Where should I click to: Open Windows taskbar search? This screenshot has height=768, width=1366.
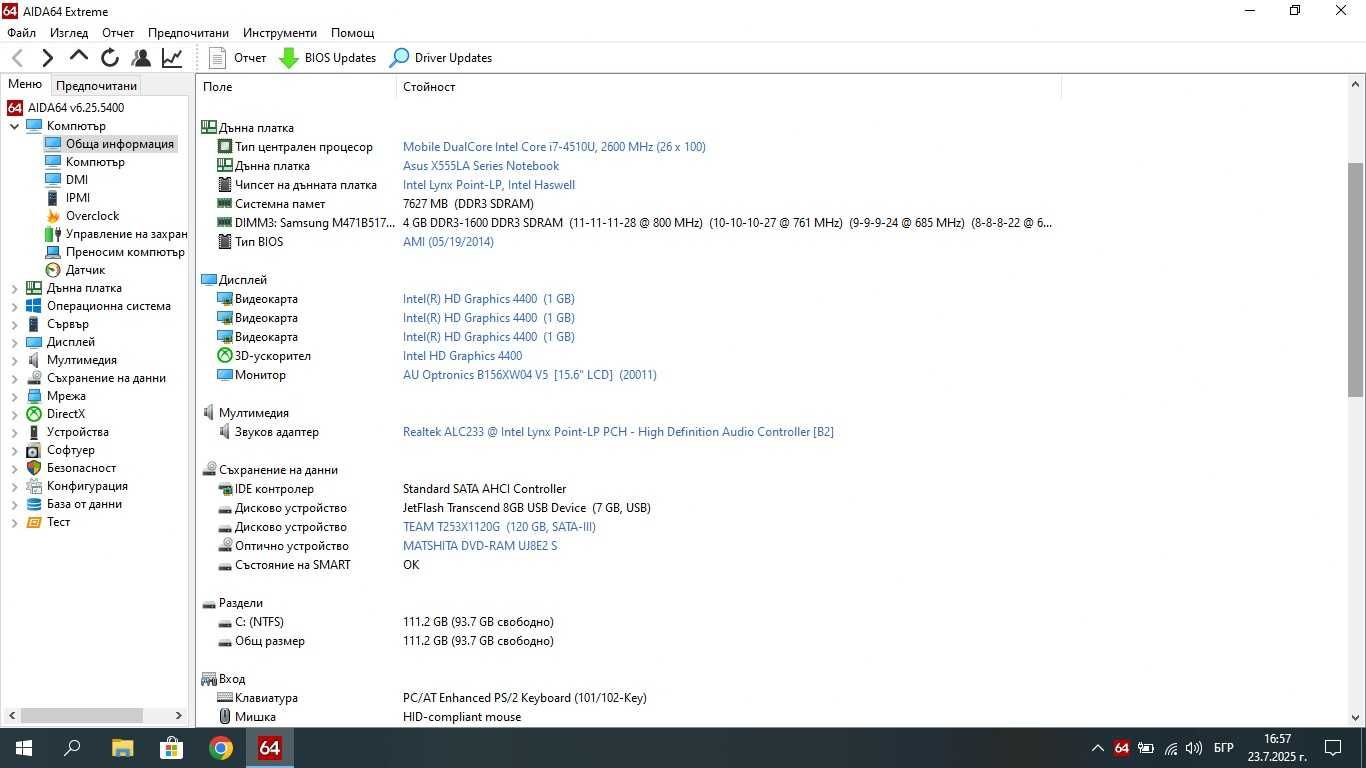pyautogui.click(x=72, y=748)
